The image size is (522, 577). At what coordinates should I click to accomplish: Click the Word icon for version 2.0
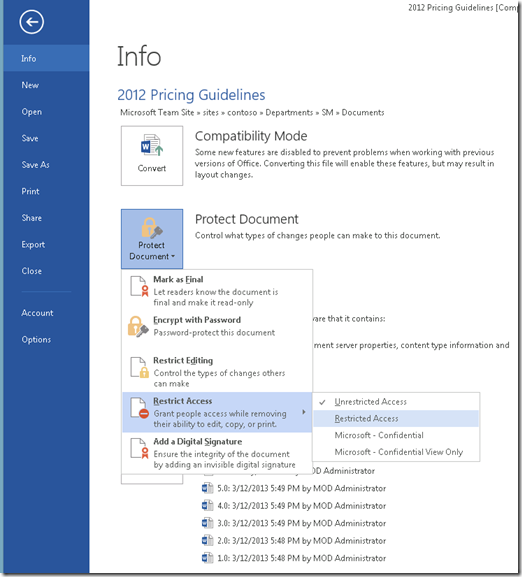pos(207,541)
